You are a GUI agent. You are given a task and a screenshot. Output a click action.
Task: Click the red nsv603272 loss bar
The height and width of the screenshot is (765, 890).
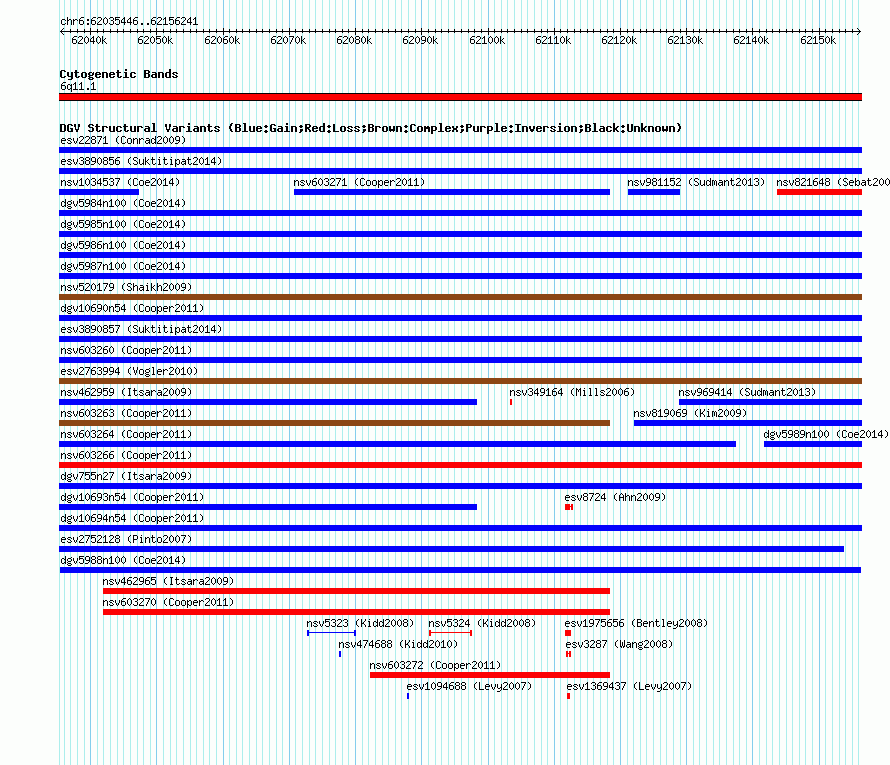[x=490, y=675]
